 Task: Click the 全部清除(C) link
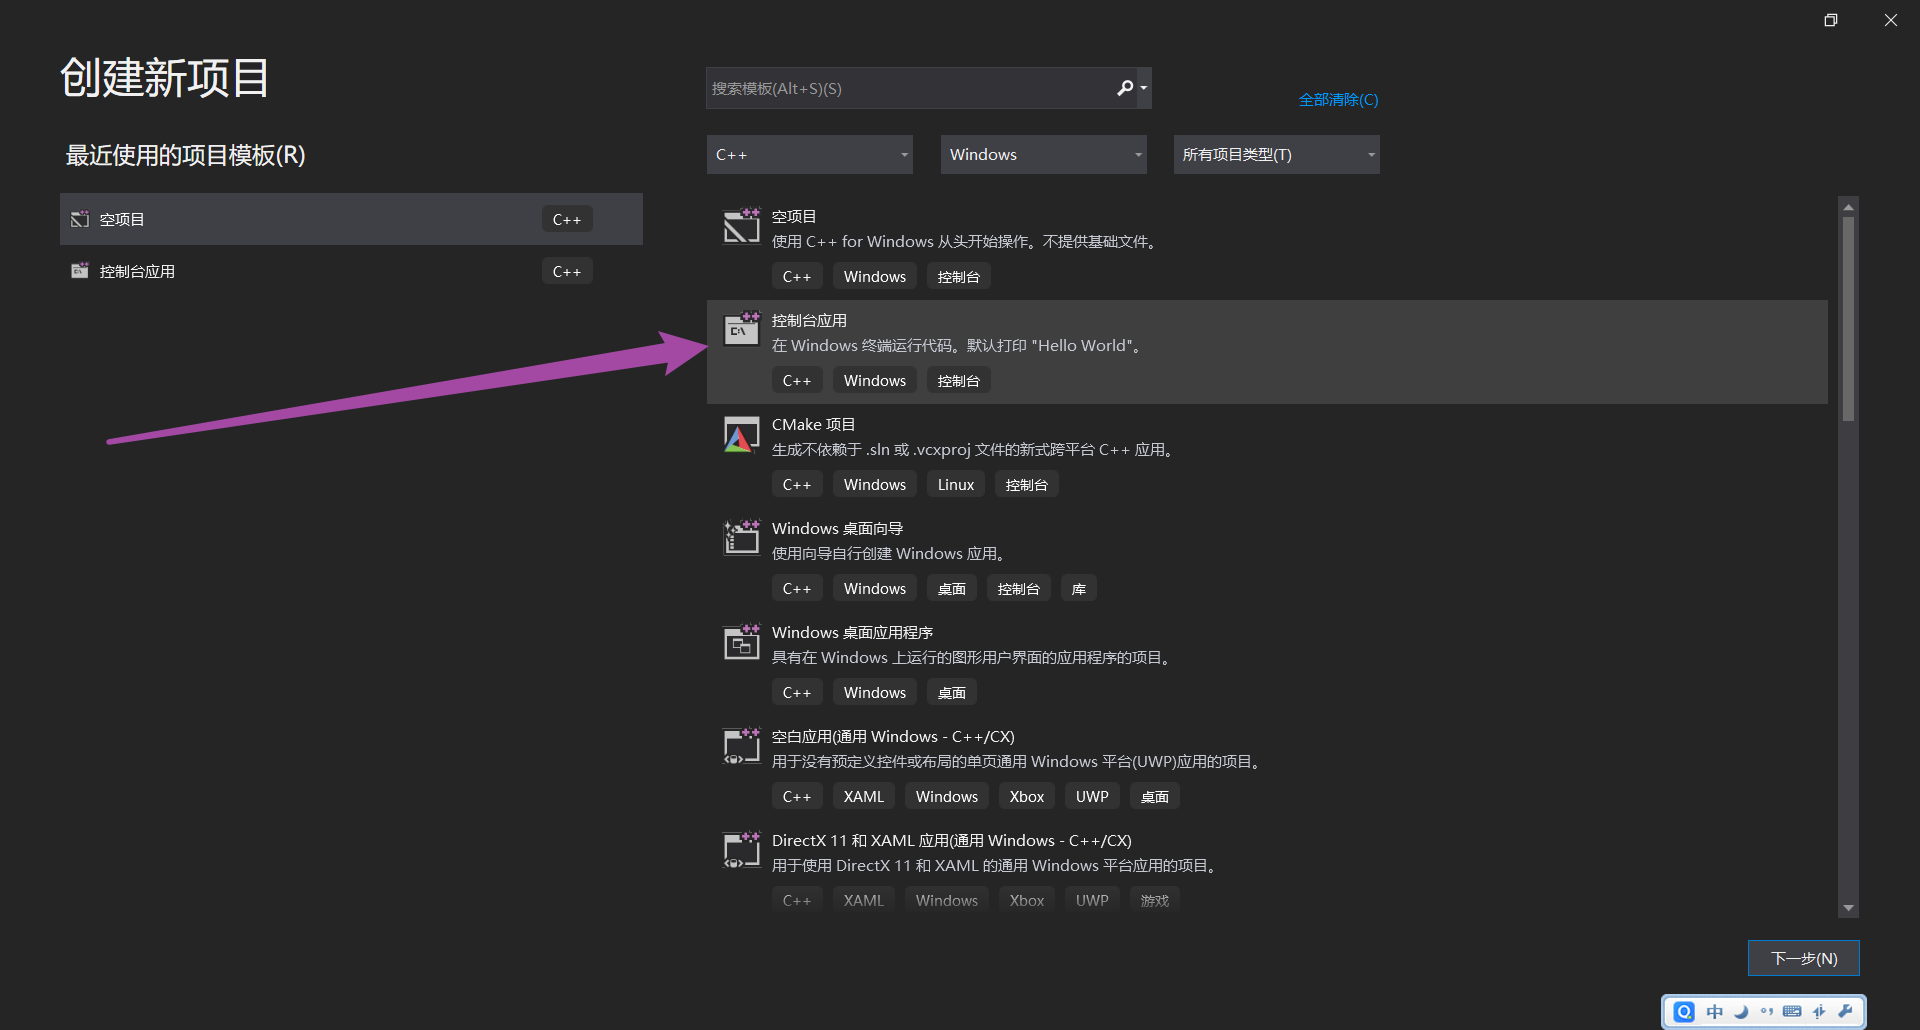coord(1338,99)
